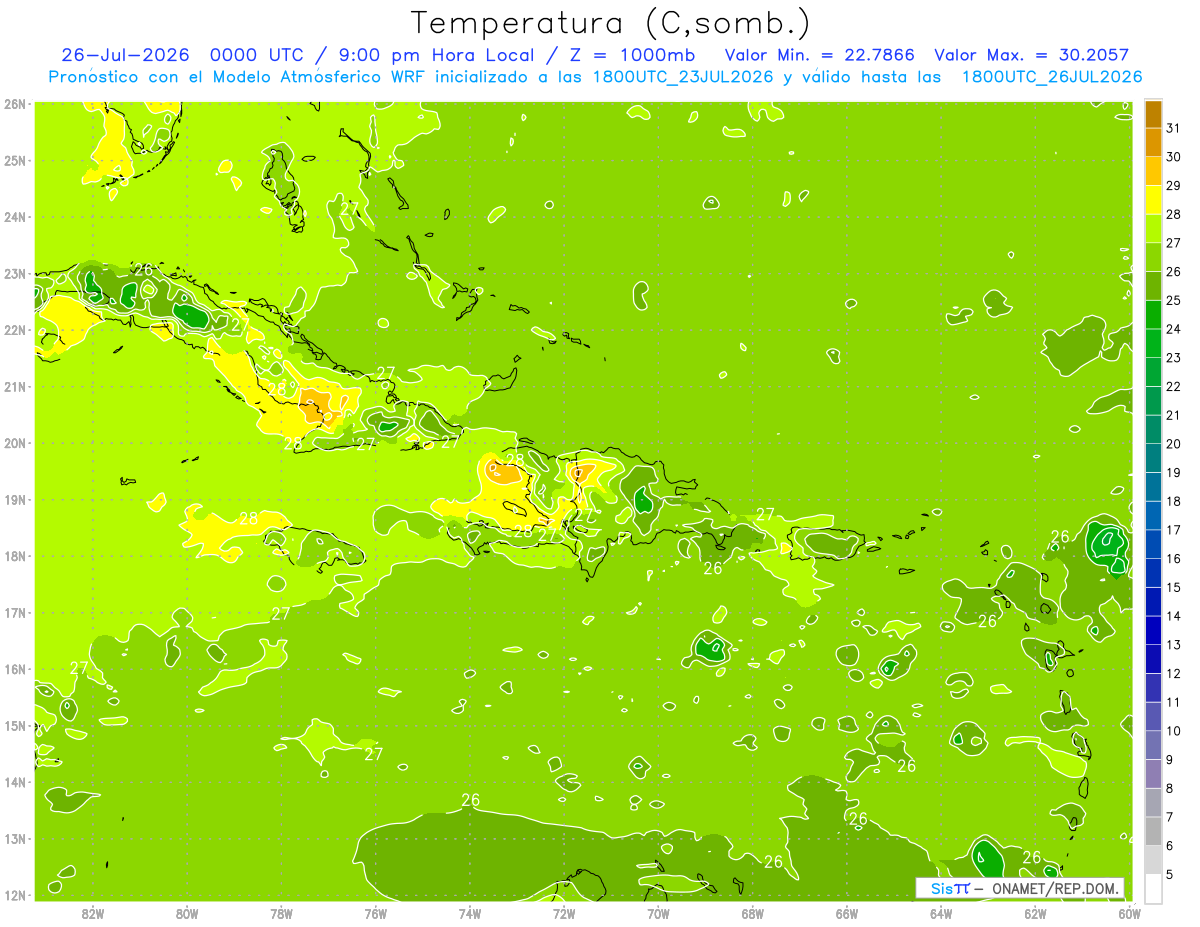
Task: Click the legend value 31
Action: (1174, 128)
